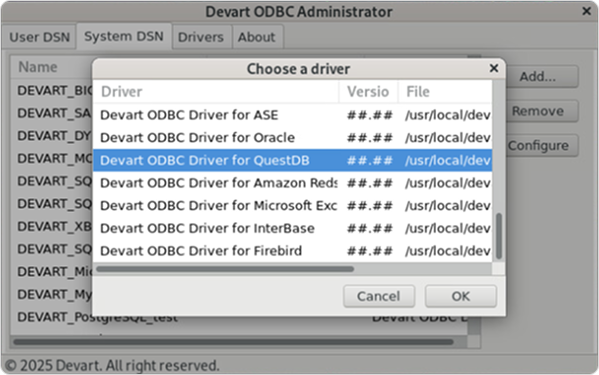Click the vertical scrollbar in driver list
The image size is (599, 375).
coord(499,236)
